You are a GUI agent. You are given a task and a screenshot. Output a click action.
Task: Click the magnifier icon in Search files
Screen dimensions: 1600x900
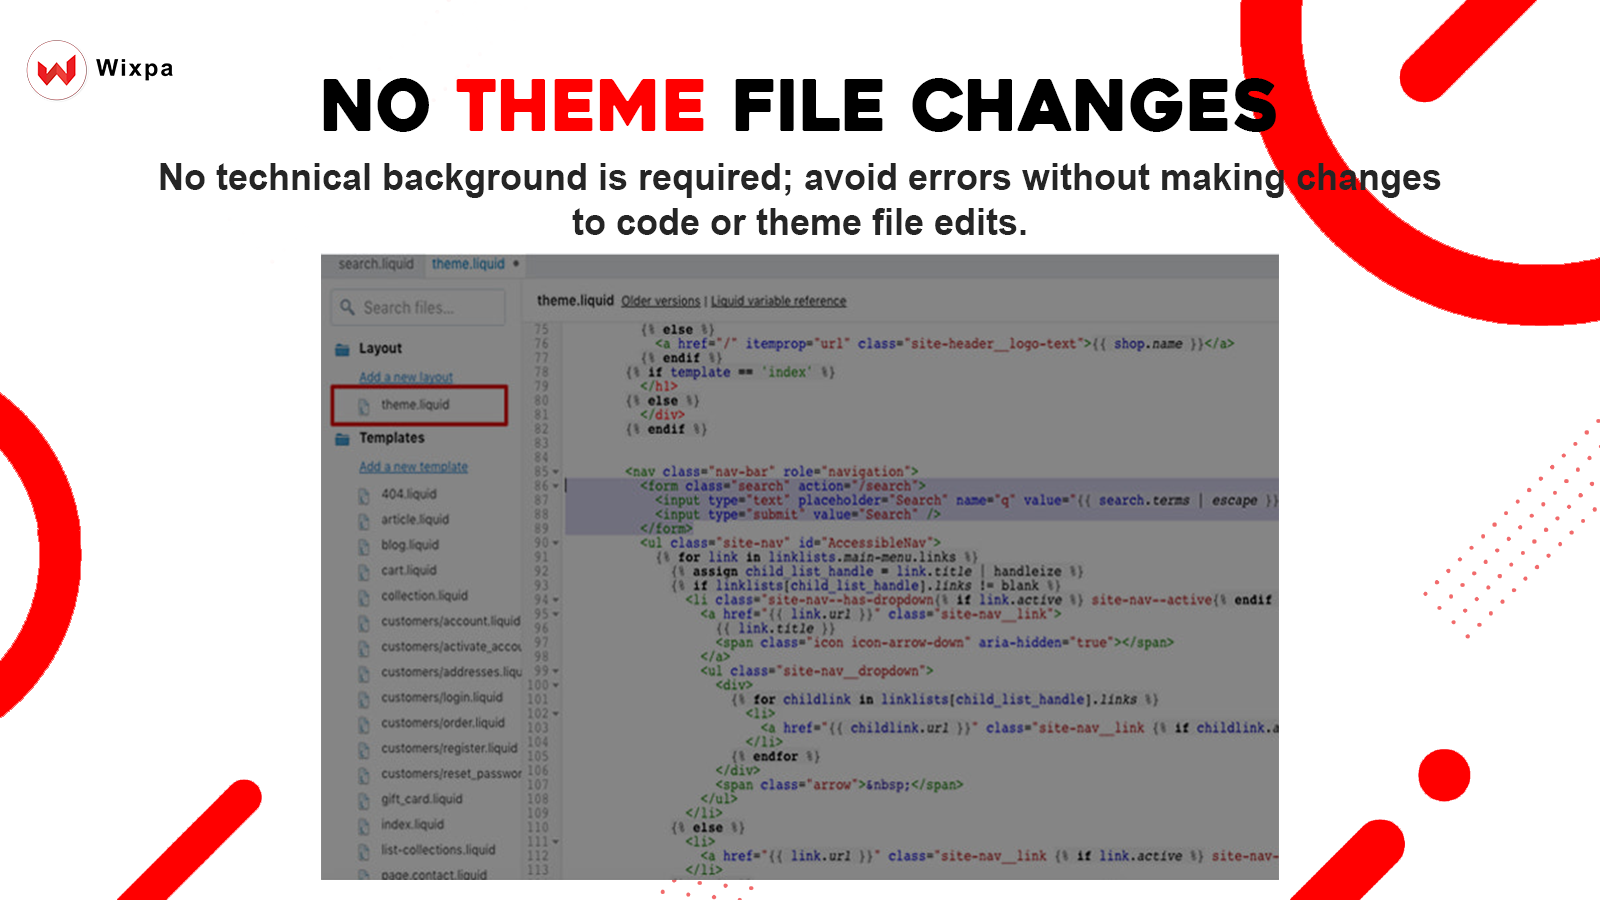coord(347,307)
